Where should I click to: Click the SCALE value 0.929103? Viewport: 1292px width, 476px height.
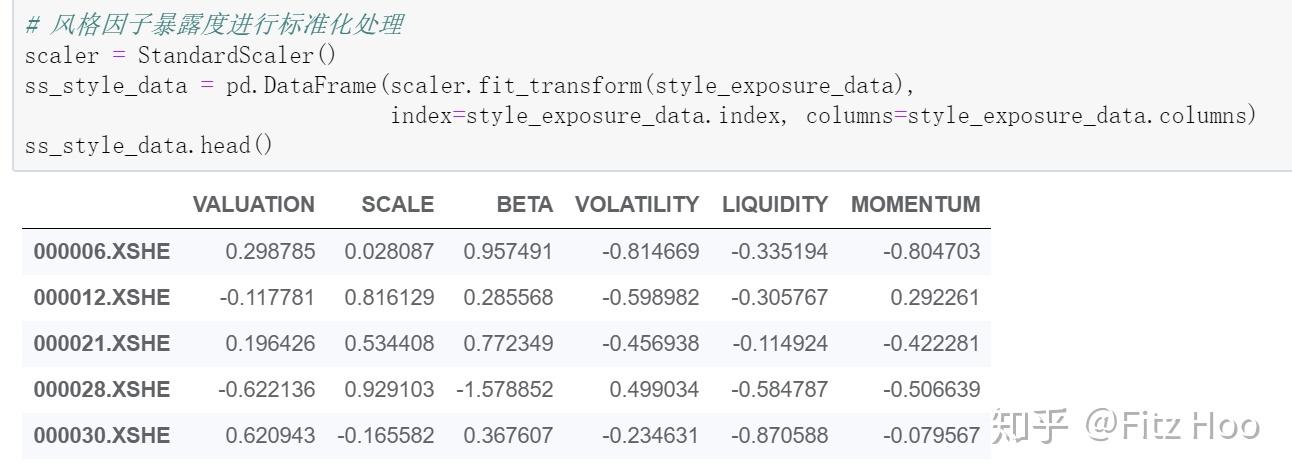[390, 390]
